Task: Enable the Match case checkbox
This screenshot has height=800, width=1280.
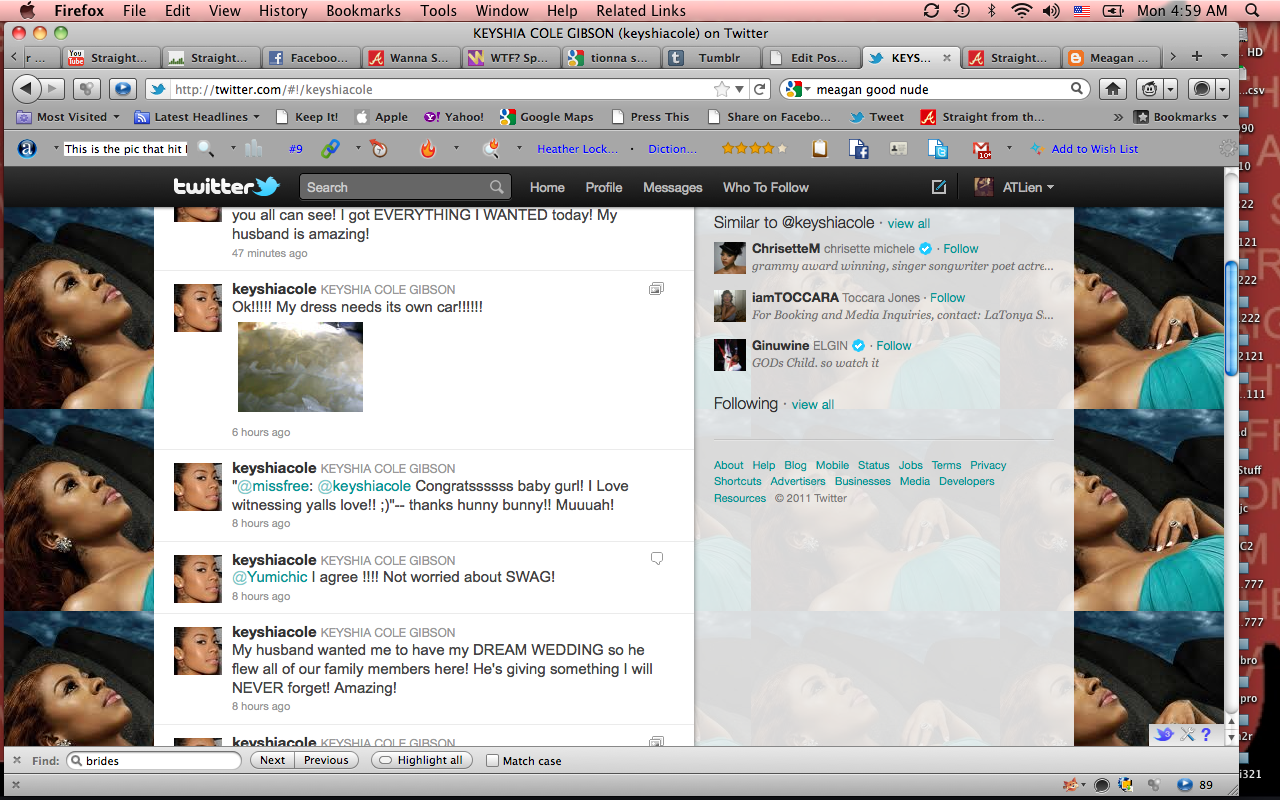Action: [492, 761]
